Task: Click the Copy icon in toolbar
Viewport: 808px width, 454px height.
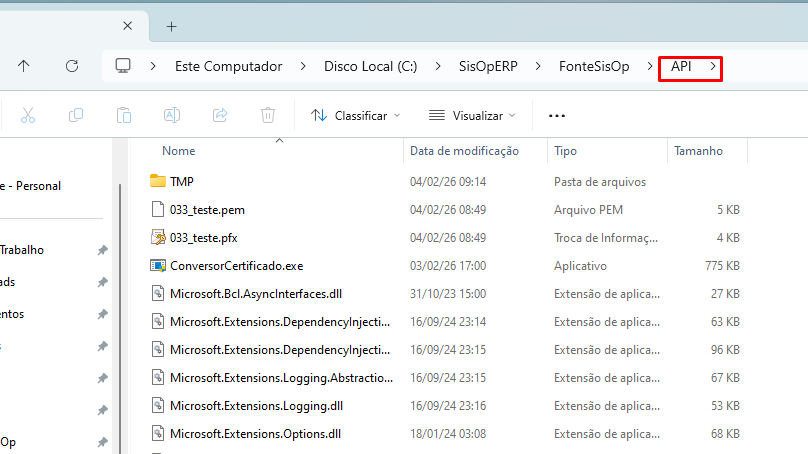Action: coord(76,115)
